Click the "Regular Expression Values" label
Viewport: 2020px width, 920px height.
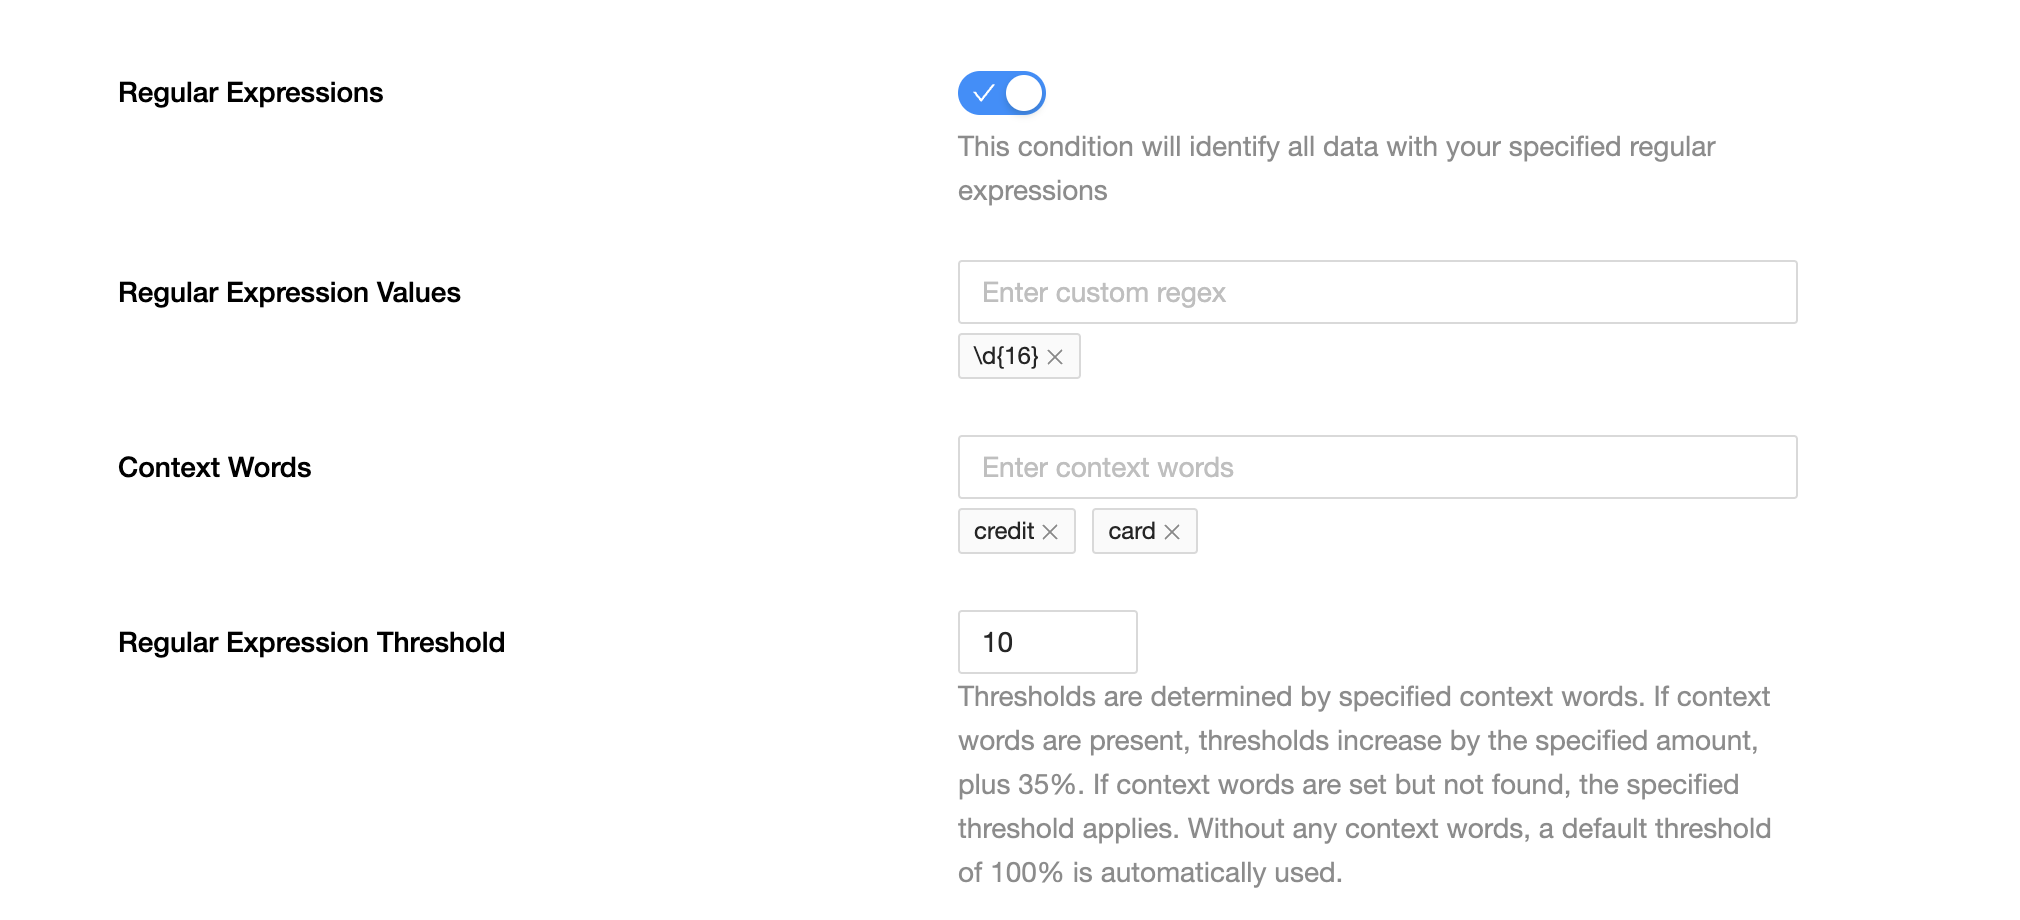(289, 293)
